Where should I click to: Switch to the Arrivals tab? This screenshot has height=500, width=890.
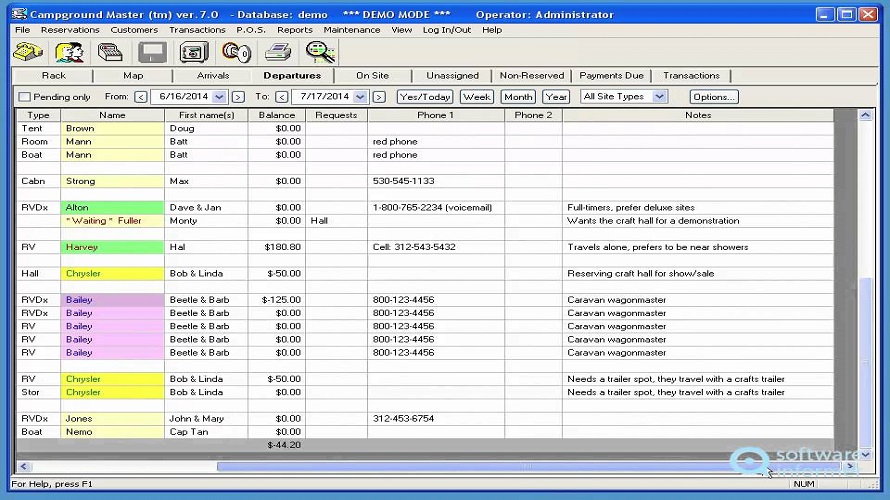coord(213,76)
